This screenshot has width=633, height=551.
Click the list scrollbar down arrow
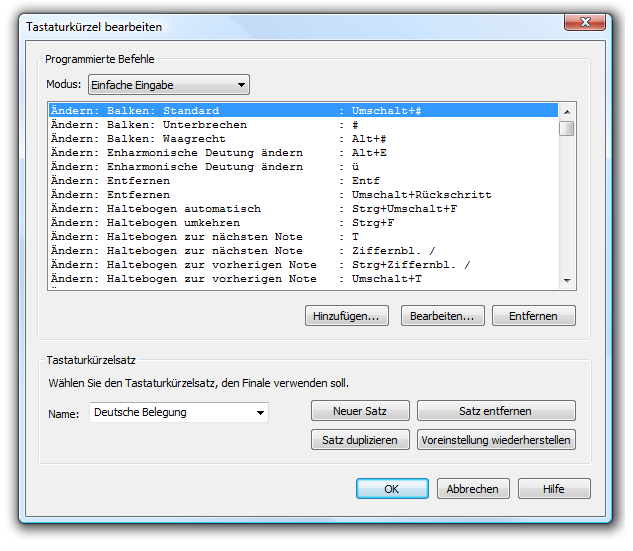click(567, 281)
